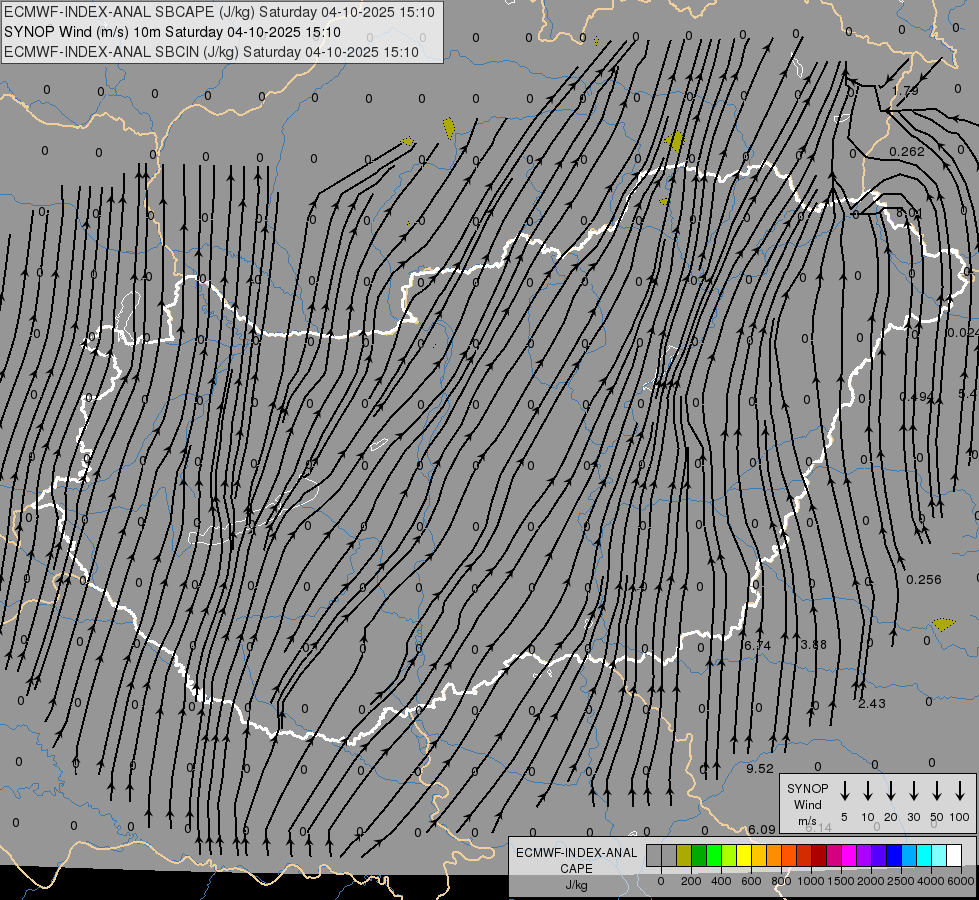Click the 'J/kg' unit under CAPE legend
Viewport: 979px width, 900px height.
coord(576,885)
